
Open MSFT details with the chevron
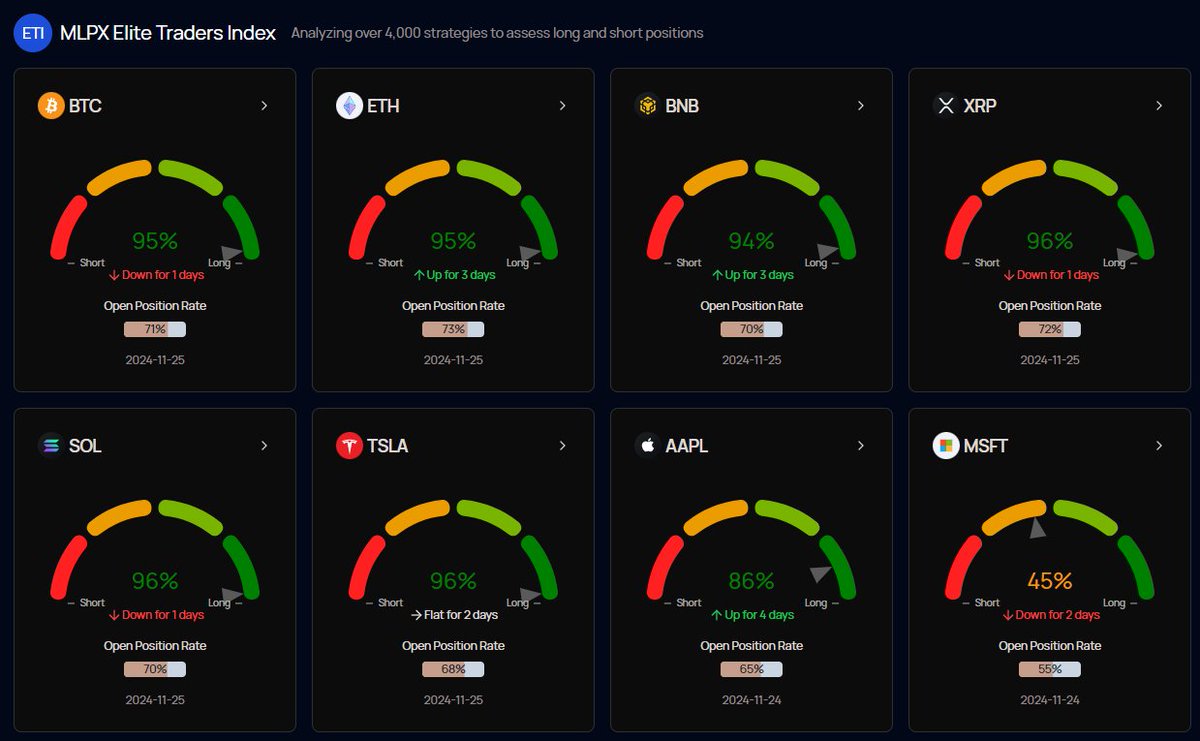click(1158, 445)
